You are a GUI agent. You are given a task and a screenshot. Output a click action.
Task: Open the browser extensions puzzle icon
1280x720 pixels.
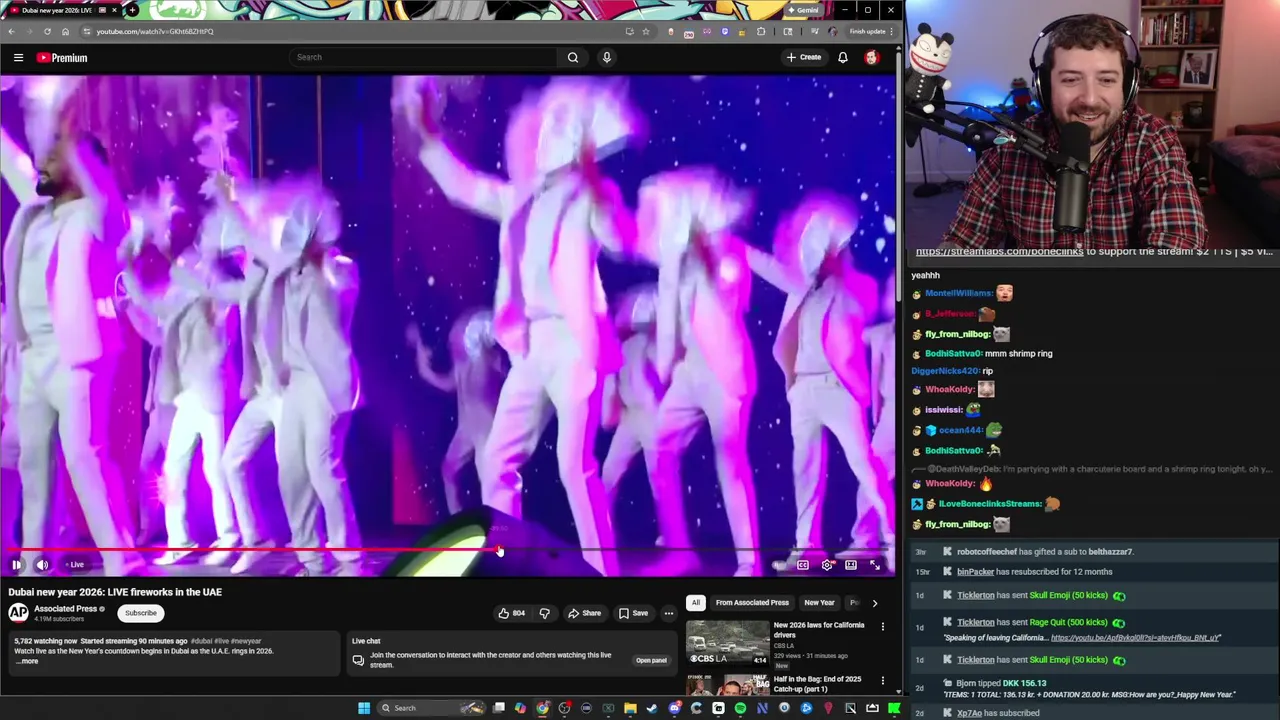coord(761,31)
